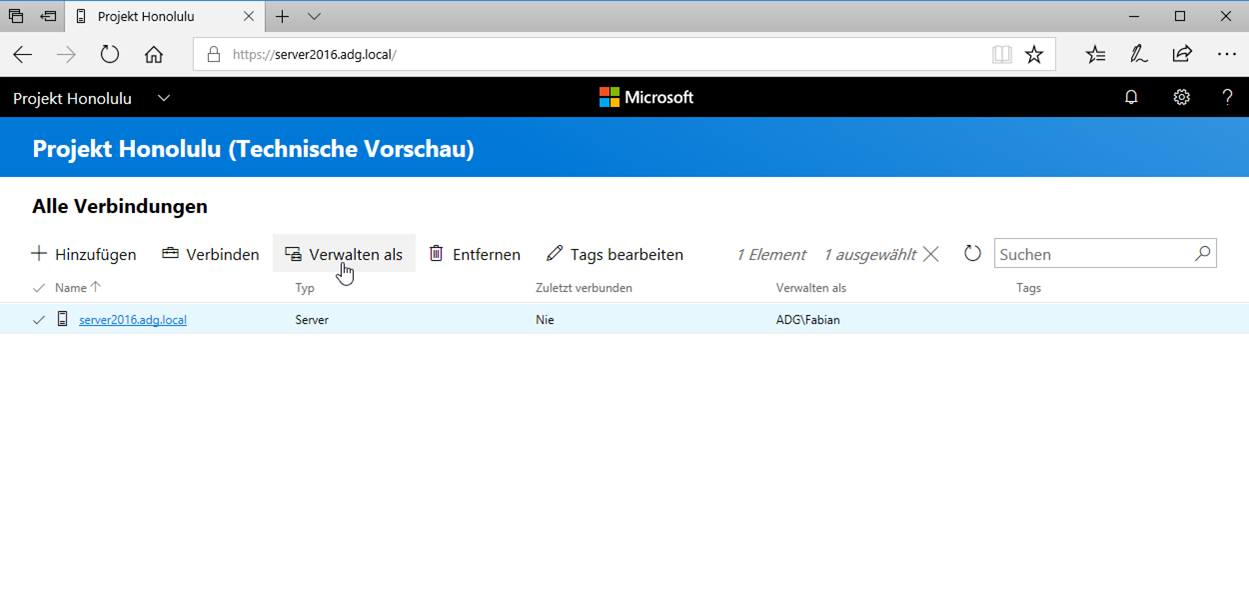
Task: Expand the Projekt Honolulu dropdown chevron
Action: [164, 98]
